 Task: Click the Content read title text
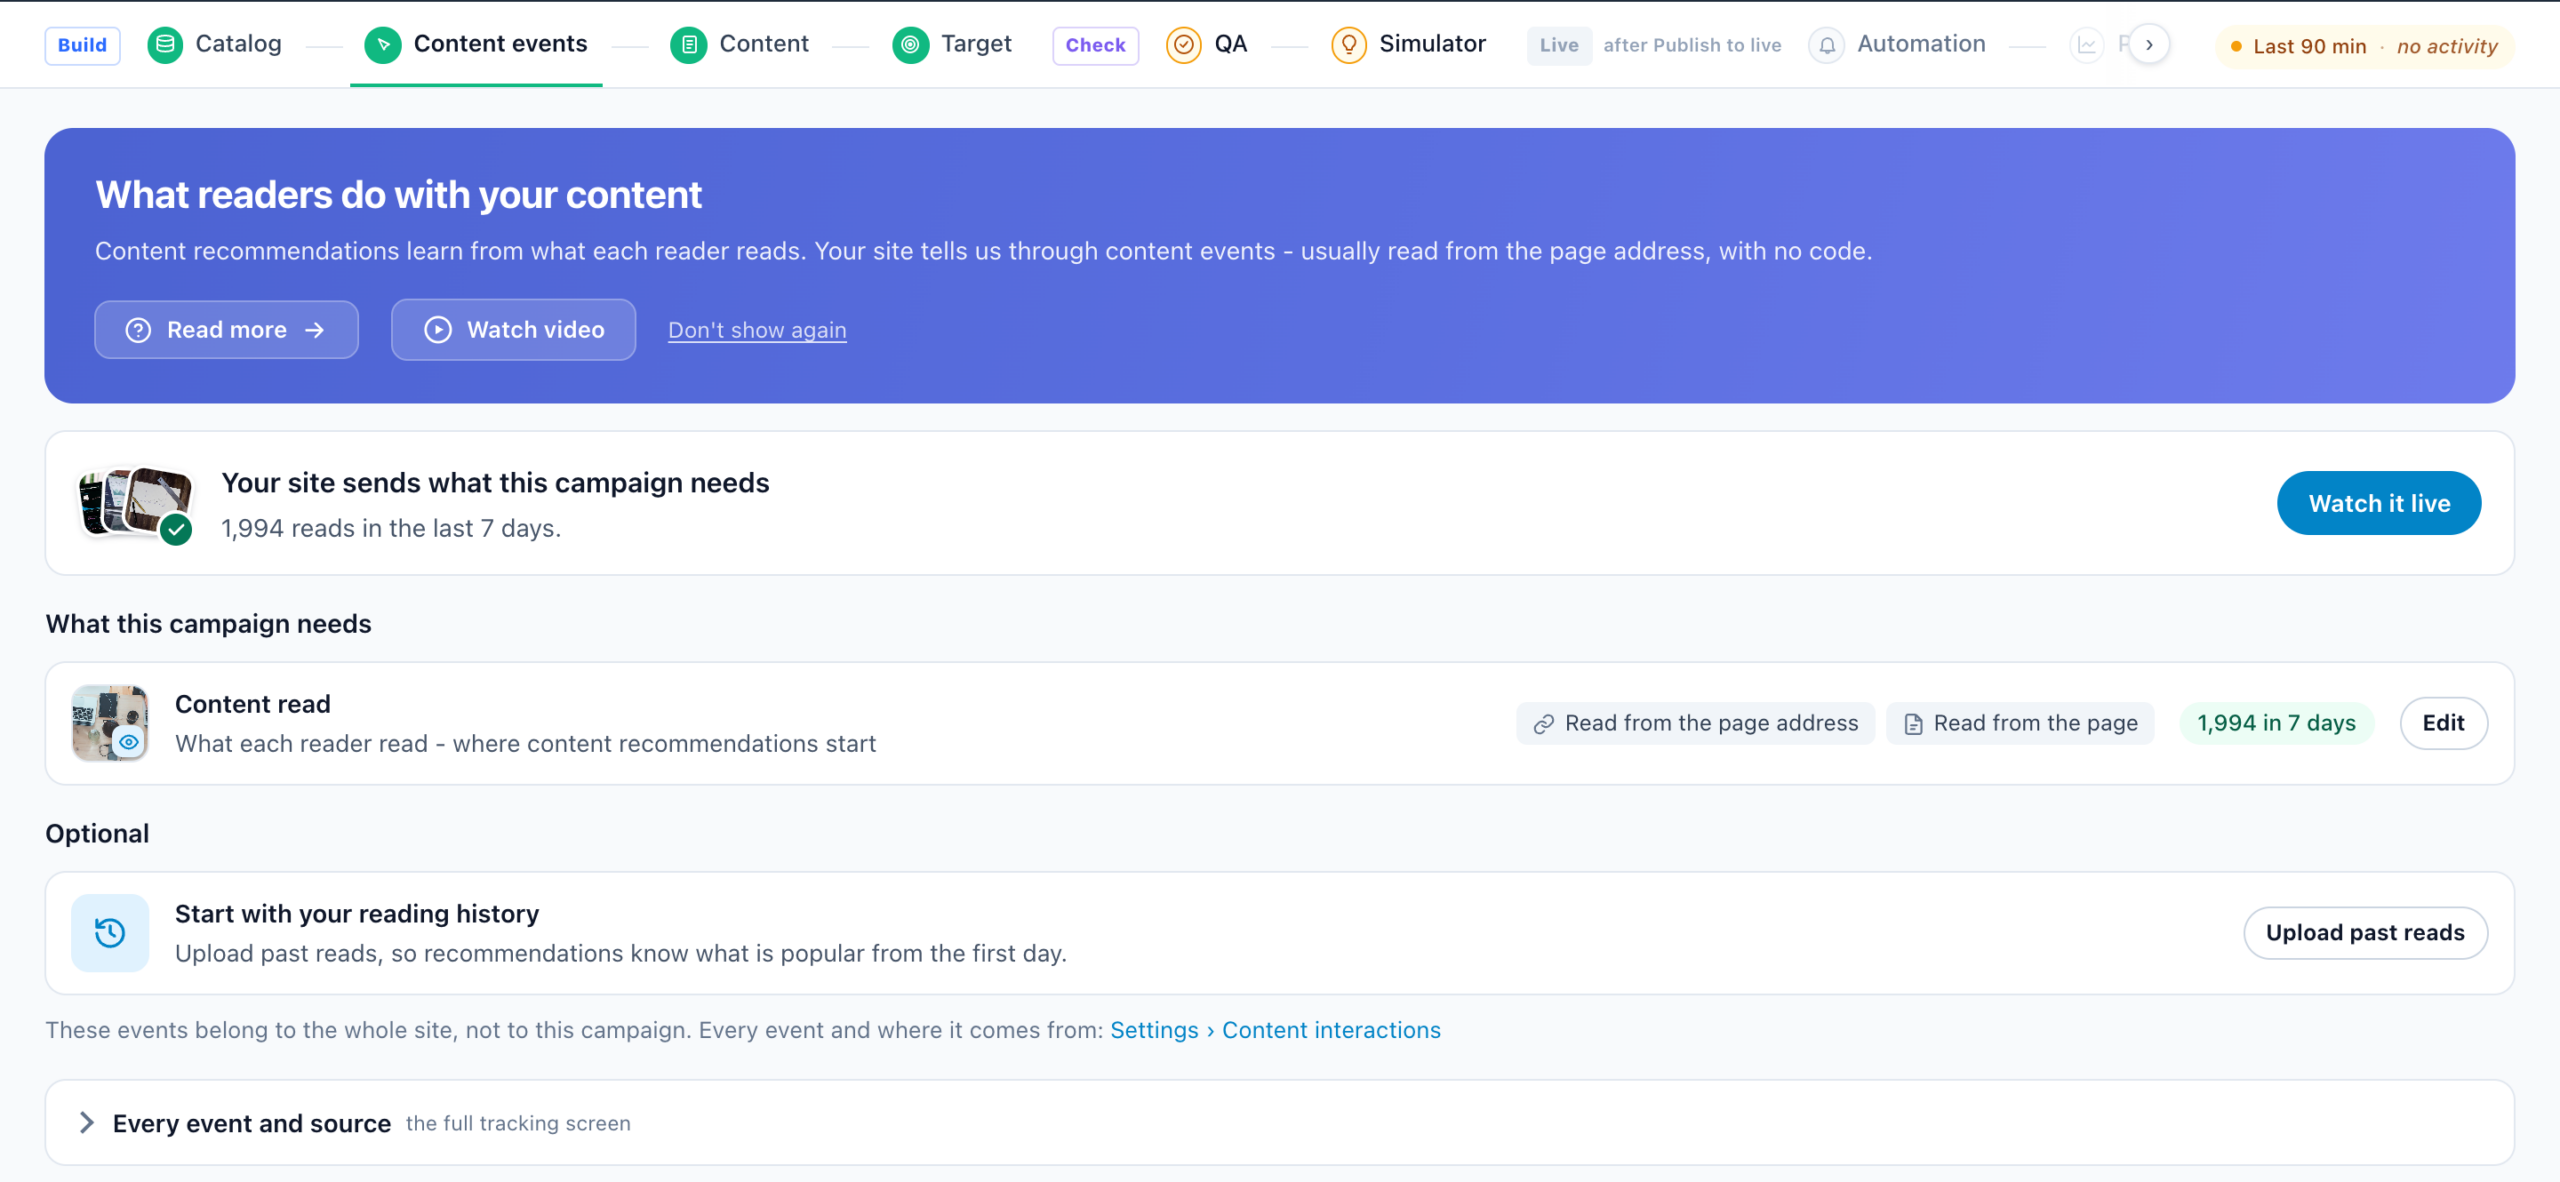(x=252, y=703)
